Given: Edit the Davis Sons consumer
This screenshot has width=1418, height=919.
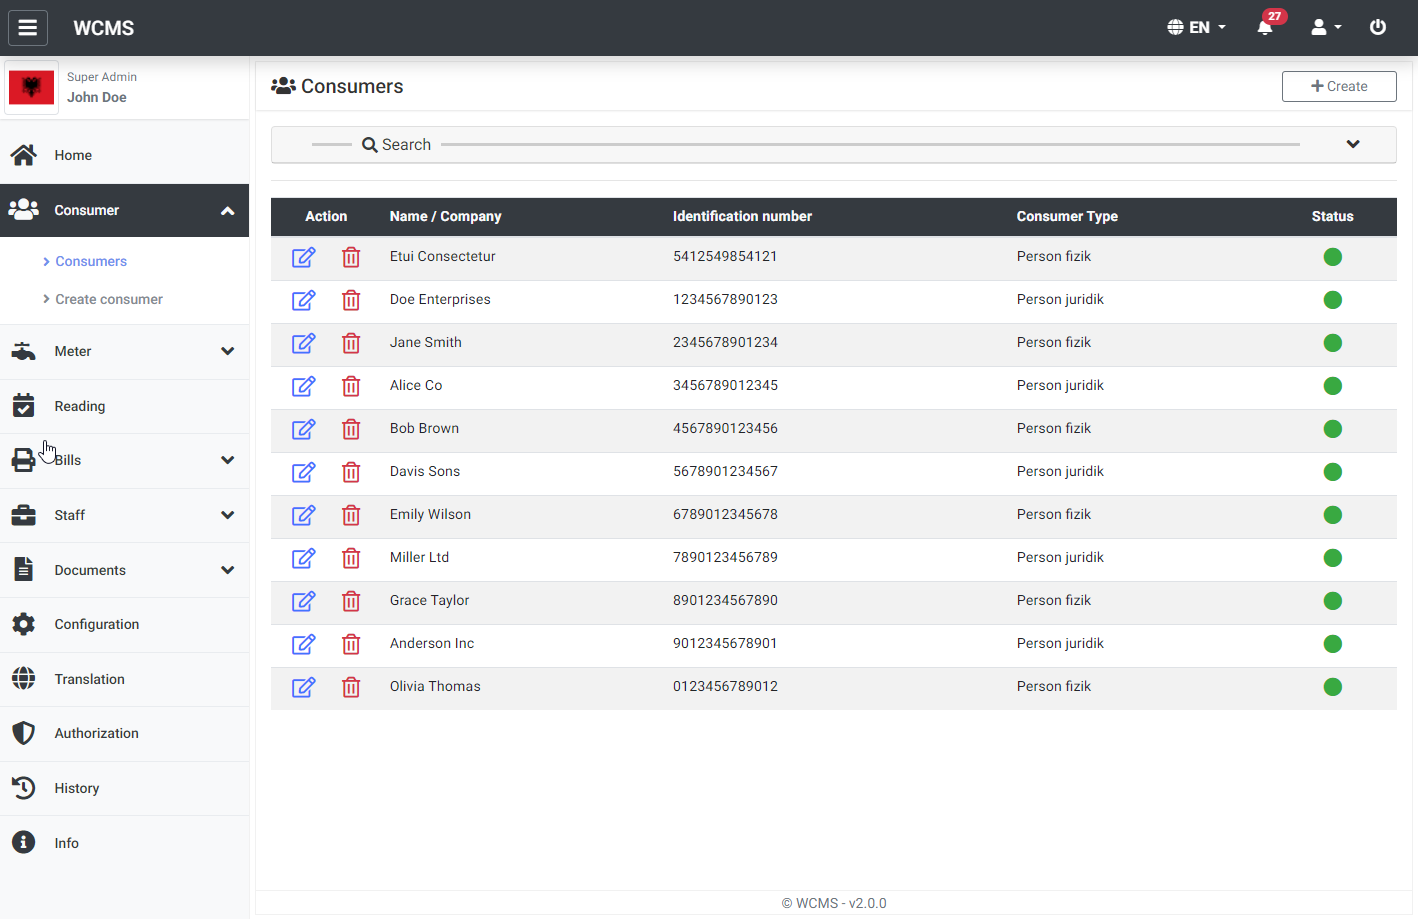Looking at the screenshot, I should 304,472.
